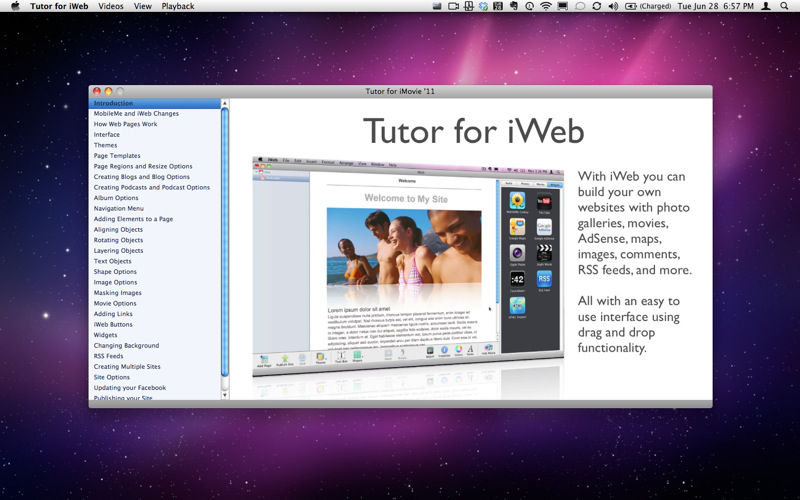Select the Creating Multiple Sites lesson

127,367
